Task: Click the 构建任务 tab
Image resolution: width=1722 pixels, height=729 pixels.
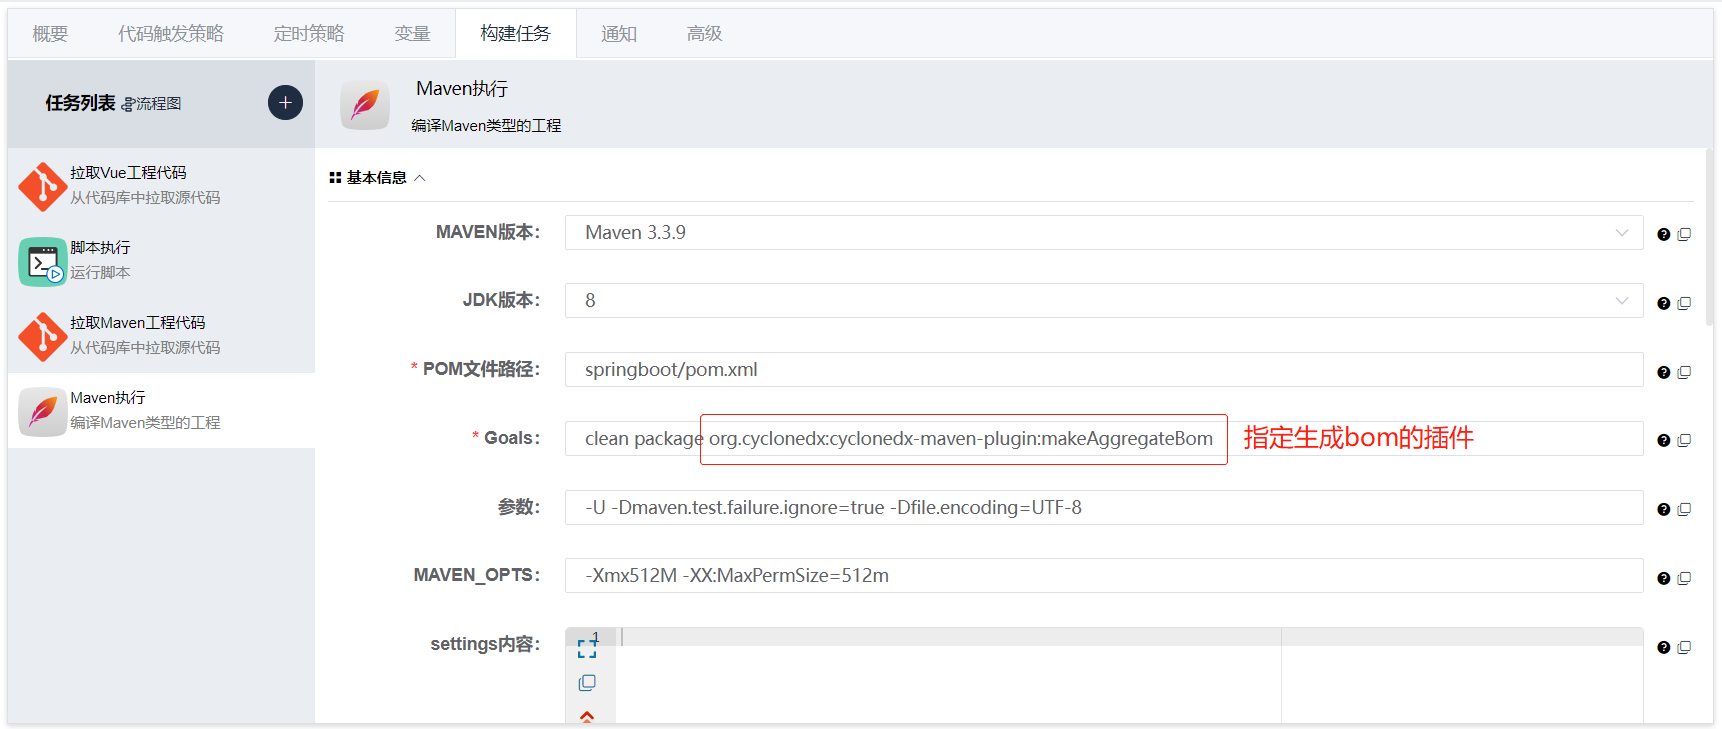Action: click(x=515, y=34)
